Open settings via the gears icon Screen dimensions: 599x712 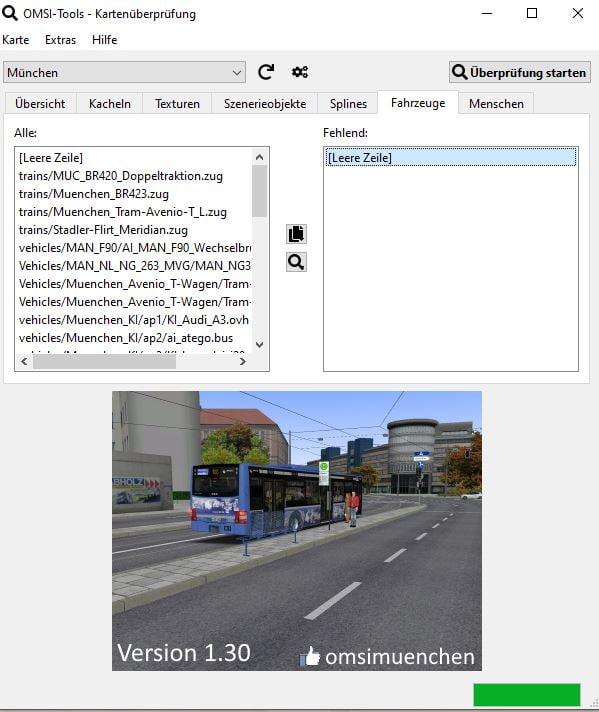300,72
